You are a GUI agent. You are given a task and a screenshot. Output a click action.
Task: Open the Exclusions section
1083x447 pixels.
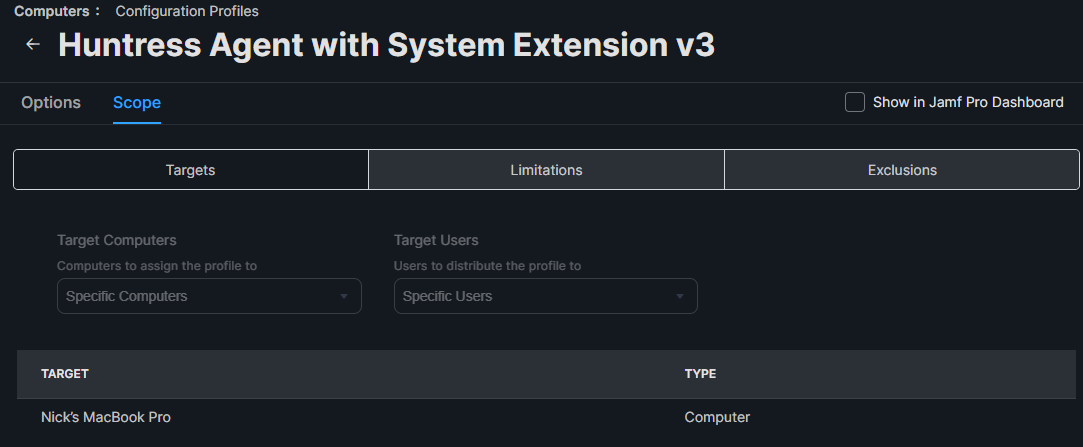pos(902,170)
